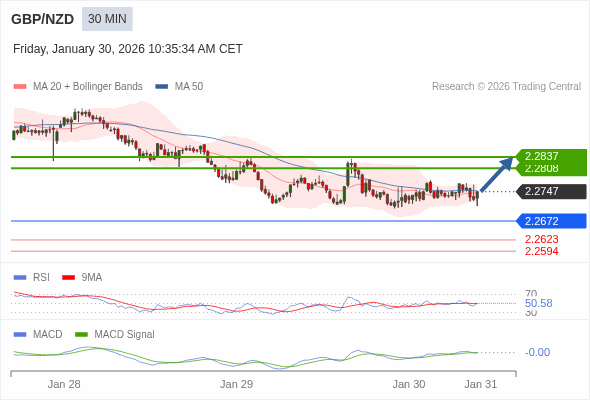Click the MA 50 legend label
590x400 pixels.
point(189,87)
